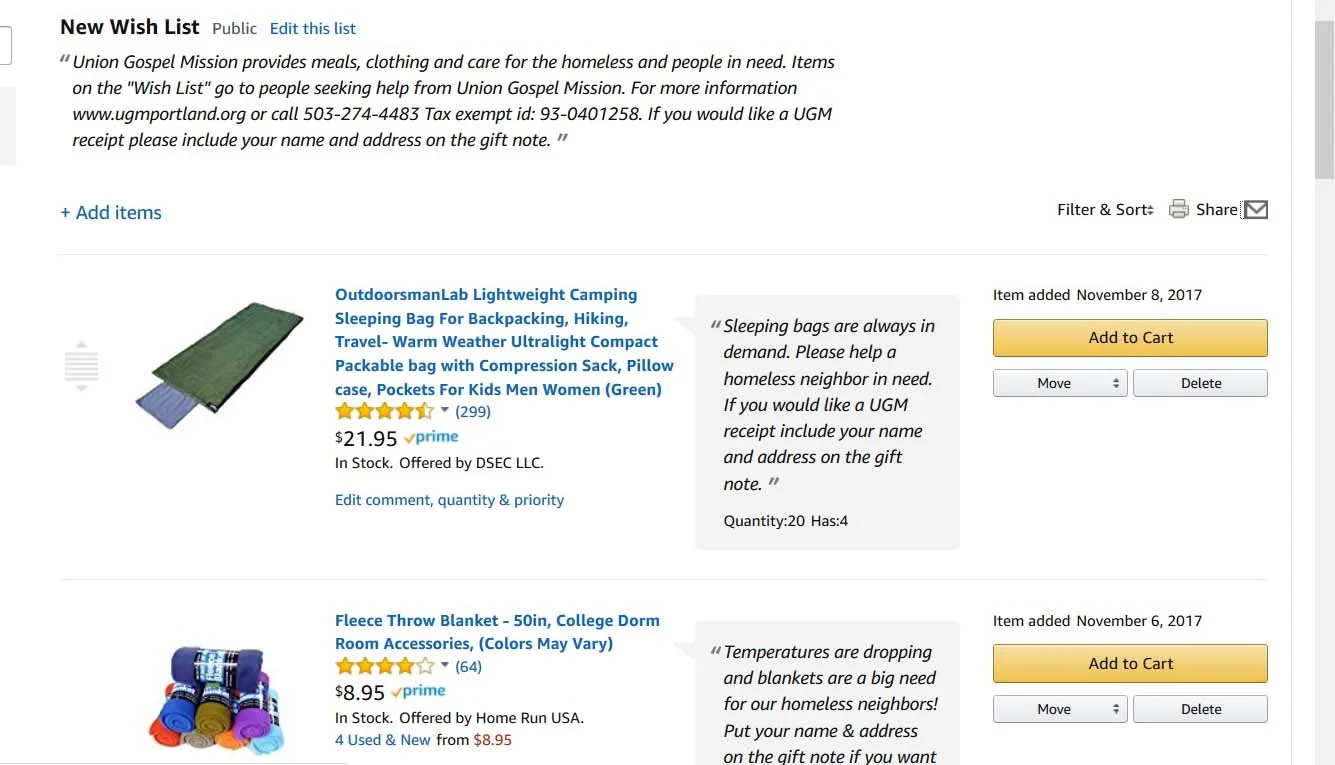This screenshot has width=1335, height=765.
Task: Delete the fleece blanket from list
Action: 1200,709
